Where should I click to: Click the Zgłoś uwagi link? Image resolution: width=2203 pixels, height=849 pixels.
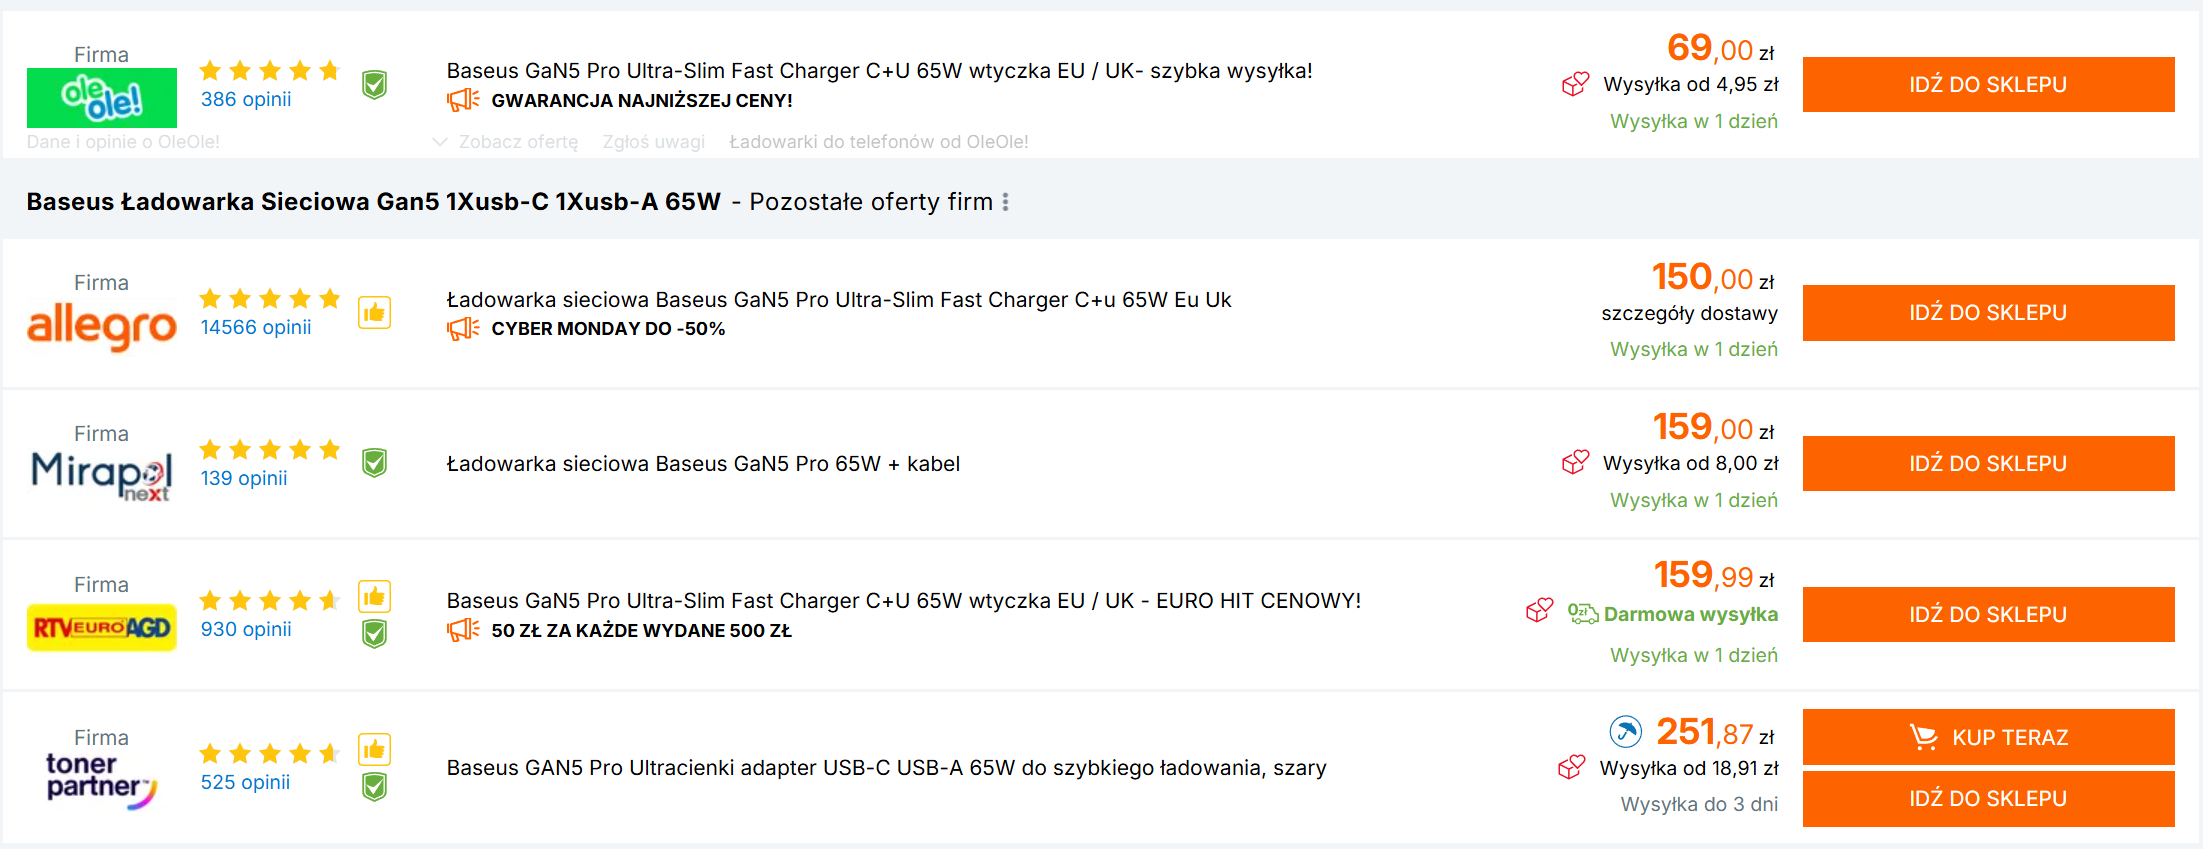coord(653,142)
